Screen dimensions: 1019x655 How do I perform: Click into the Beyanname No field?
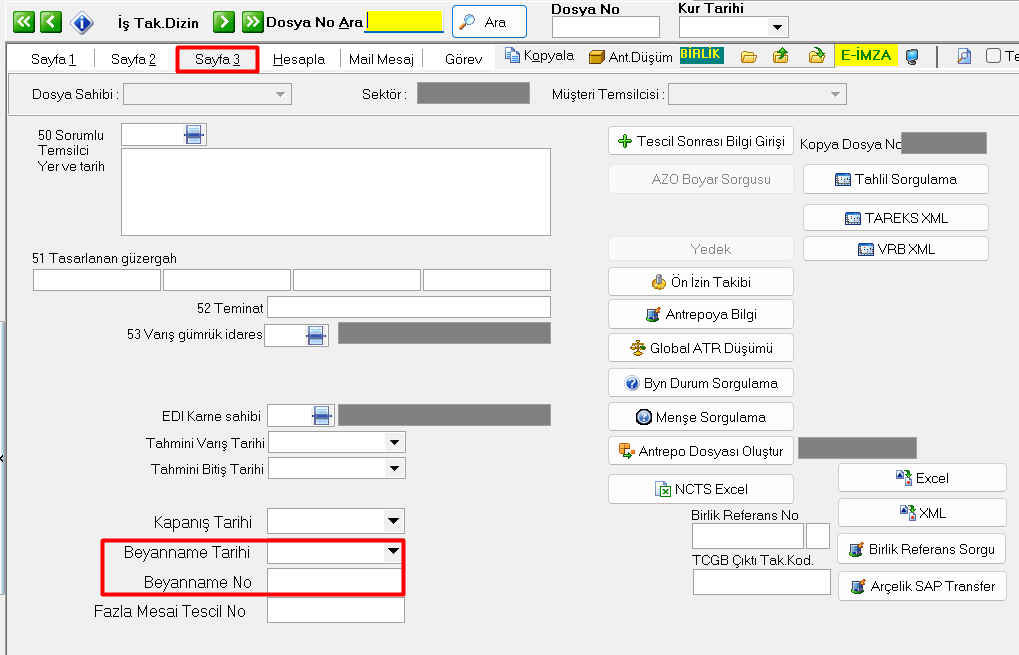[x=335, y=581]
